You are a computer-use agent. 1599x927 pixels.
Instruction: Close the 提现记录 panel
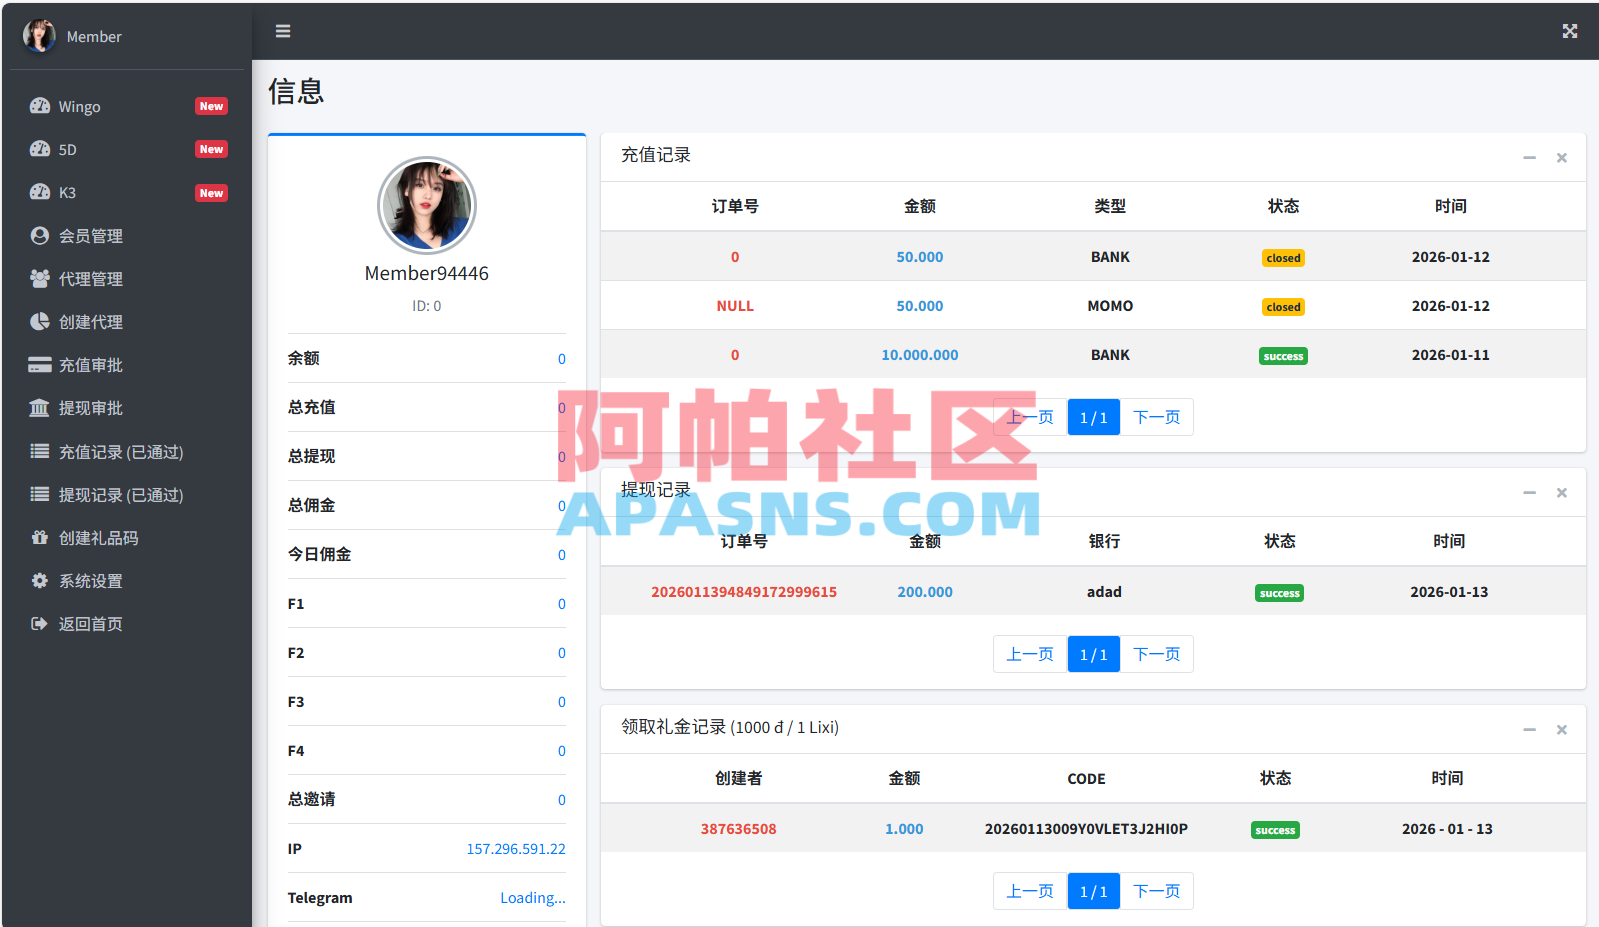1561,493
